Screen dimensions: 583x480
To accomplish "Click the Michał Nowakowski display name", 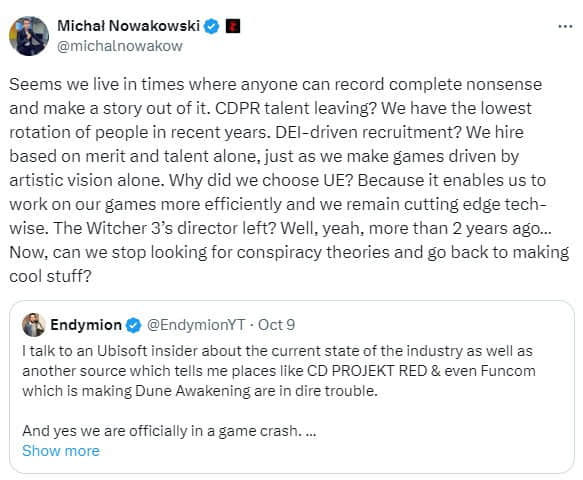I will (129, 26).
